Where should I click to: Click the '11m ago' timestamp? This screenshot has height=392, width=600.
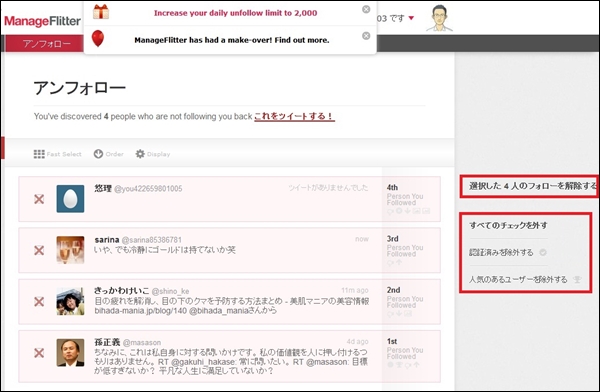coord(355,290)
